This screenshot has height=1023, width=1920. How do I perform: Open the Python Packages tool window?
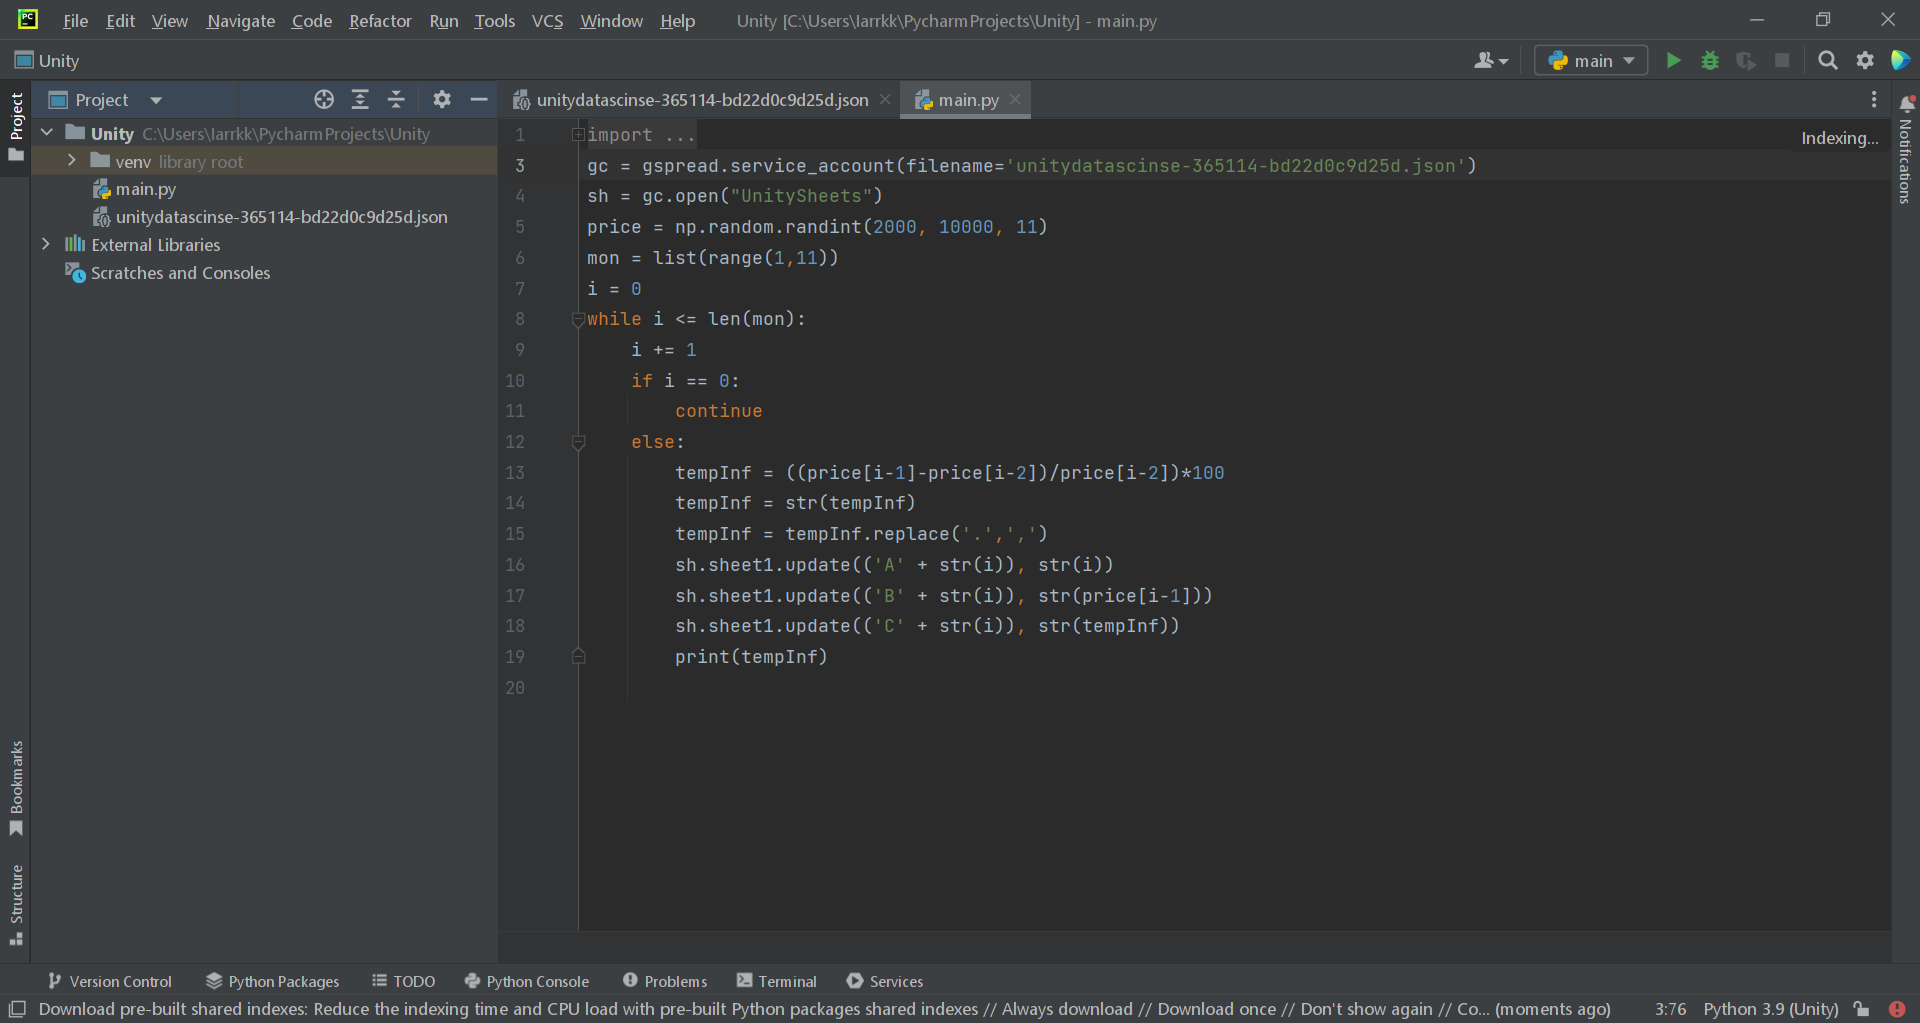click(282, 981)
